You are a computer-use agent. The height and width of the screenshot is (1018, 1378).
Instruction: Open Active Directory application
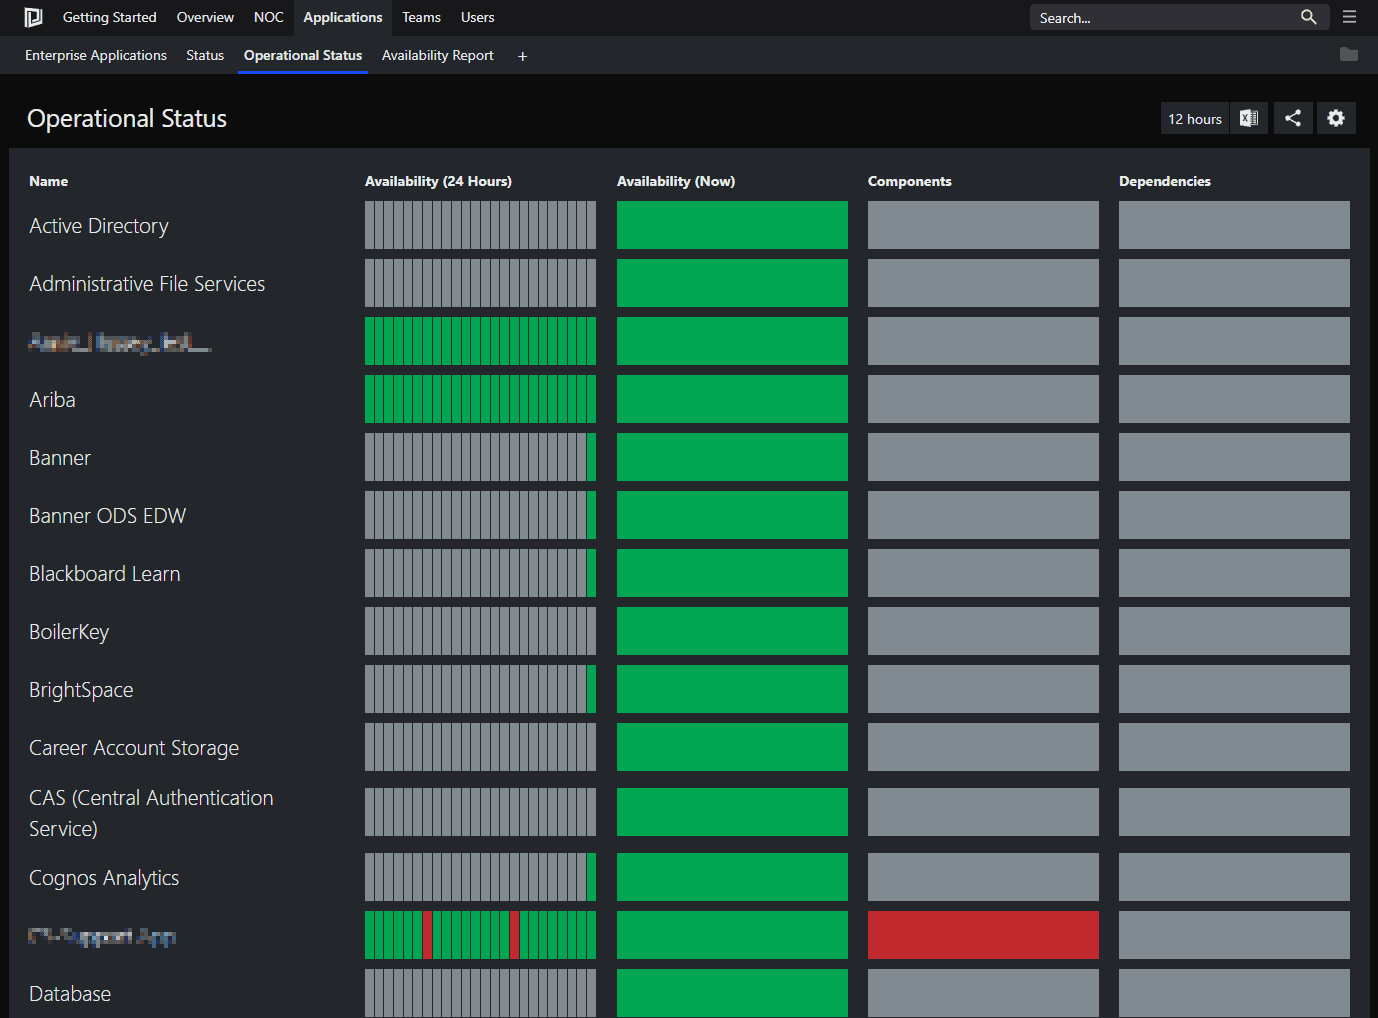[x=99, y=226]
